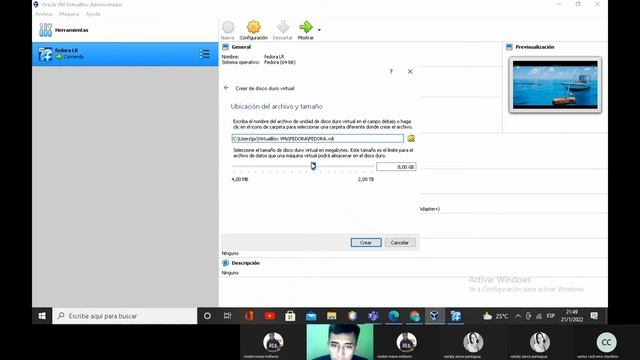Click the Nueva toolbar icon
The height and width of the screenshot is (360, 640).
(228, 27)
